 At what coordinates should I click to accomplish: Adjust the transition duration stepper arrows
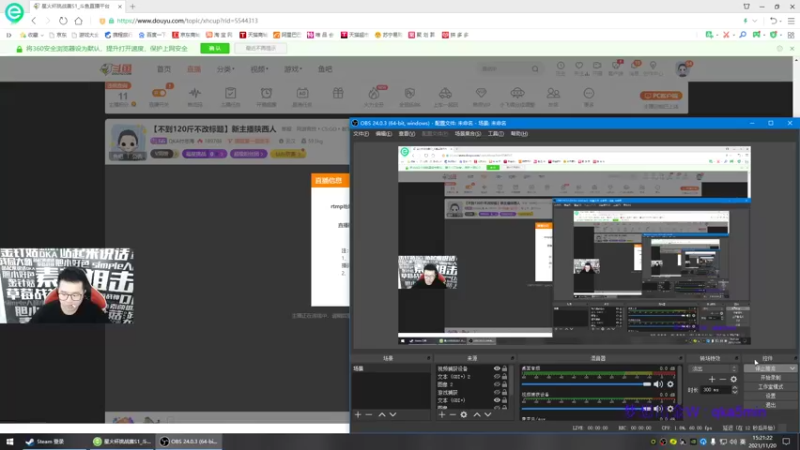point(735,390)
